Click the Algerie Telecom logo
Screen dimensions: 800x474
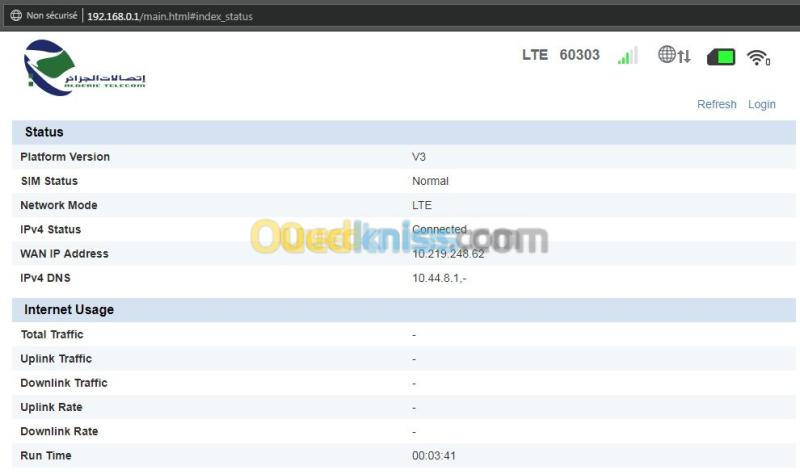click(84, 67)
